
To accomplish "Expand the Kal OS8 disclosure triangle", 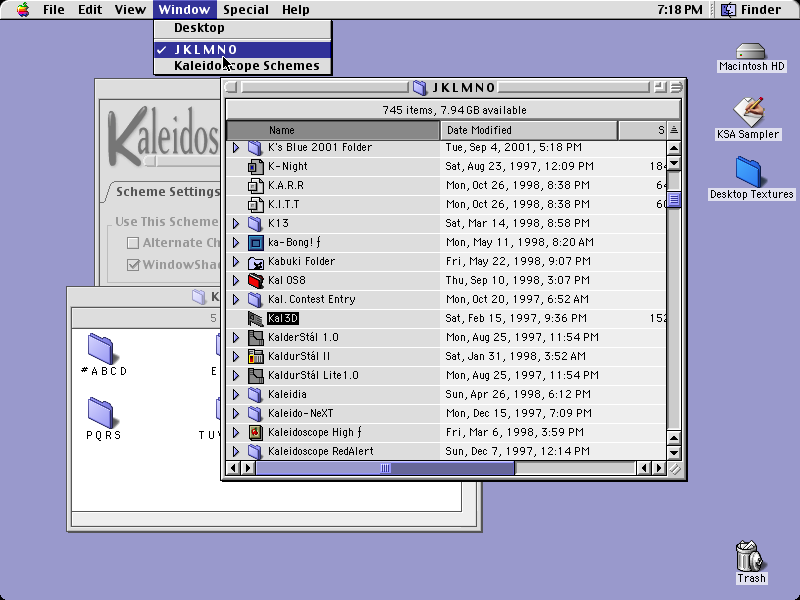I will (236, 280).
